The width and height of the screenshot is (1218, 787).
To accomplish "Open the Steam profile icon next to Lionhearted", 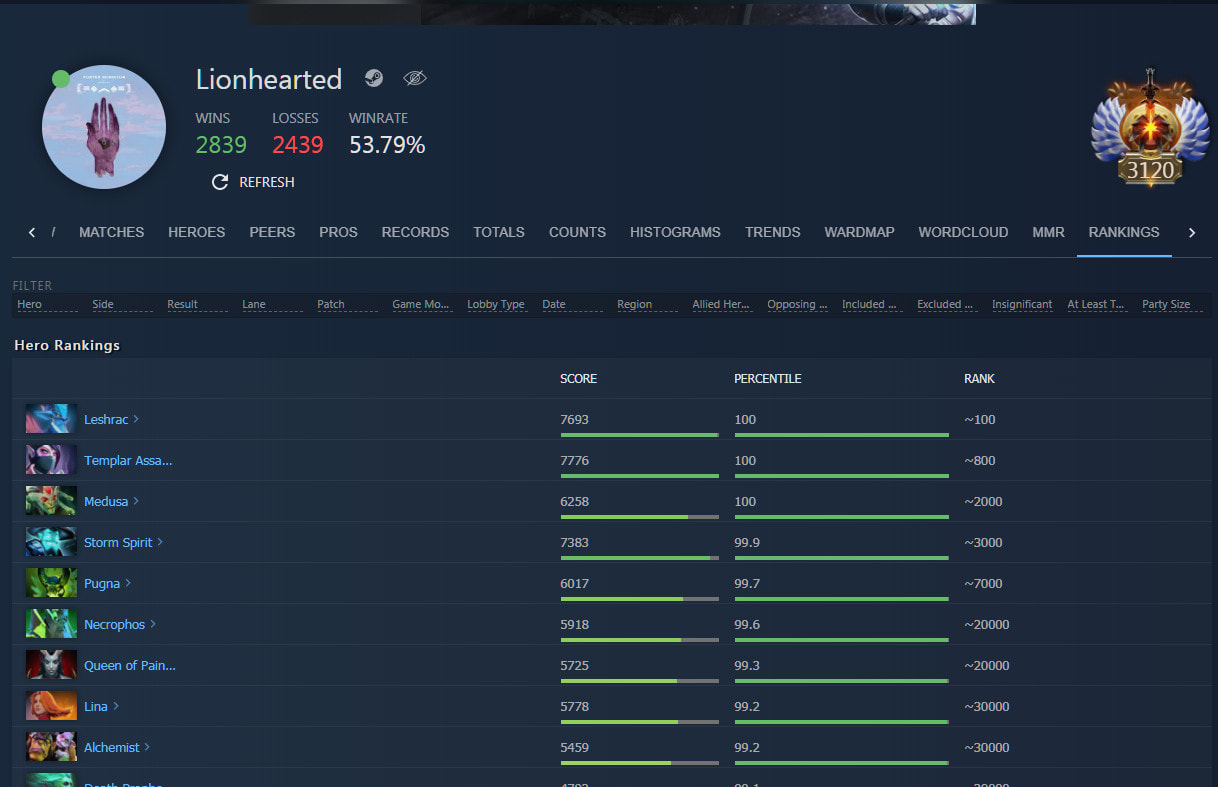I will click(374, 79).
